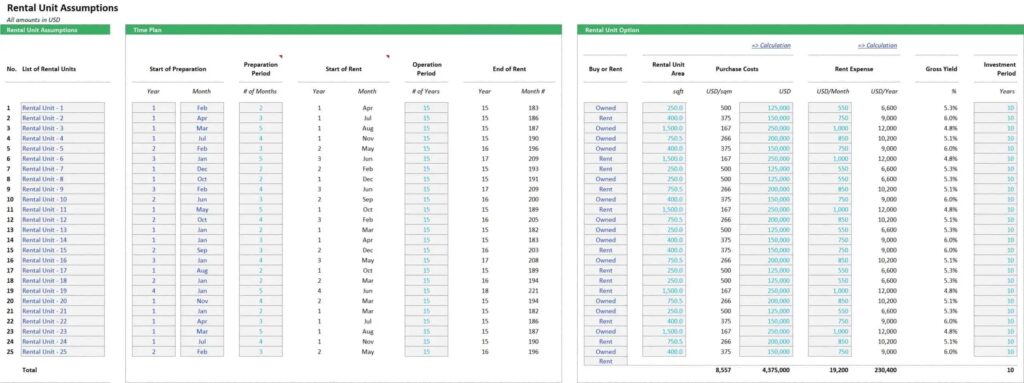This screenshot has width=1024, height=383.
Task: Click the investment period cell for Rental Unit - 1
Action: 995,108
